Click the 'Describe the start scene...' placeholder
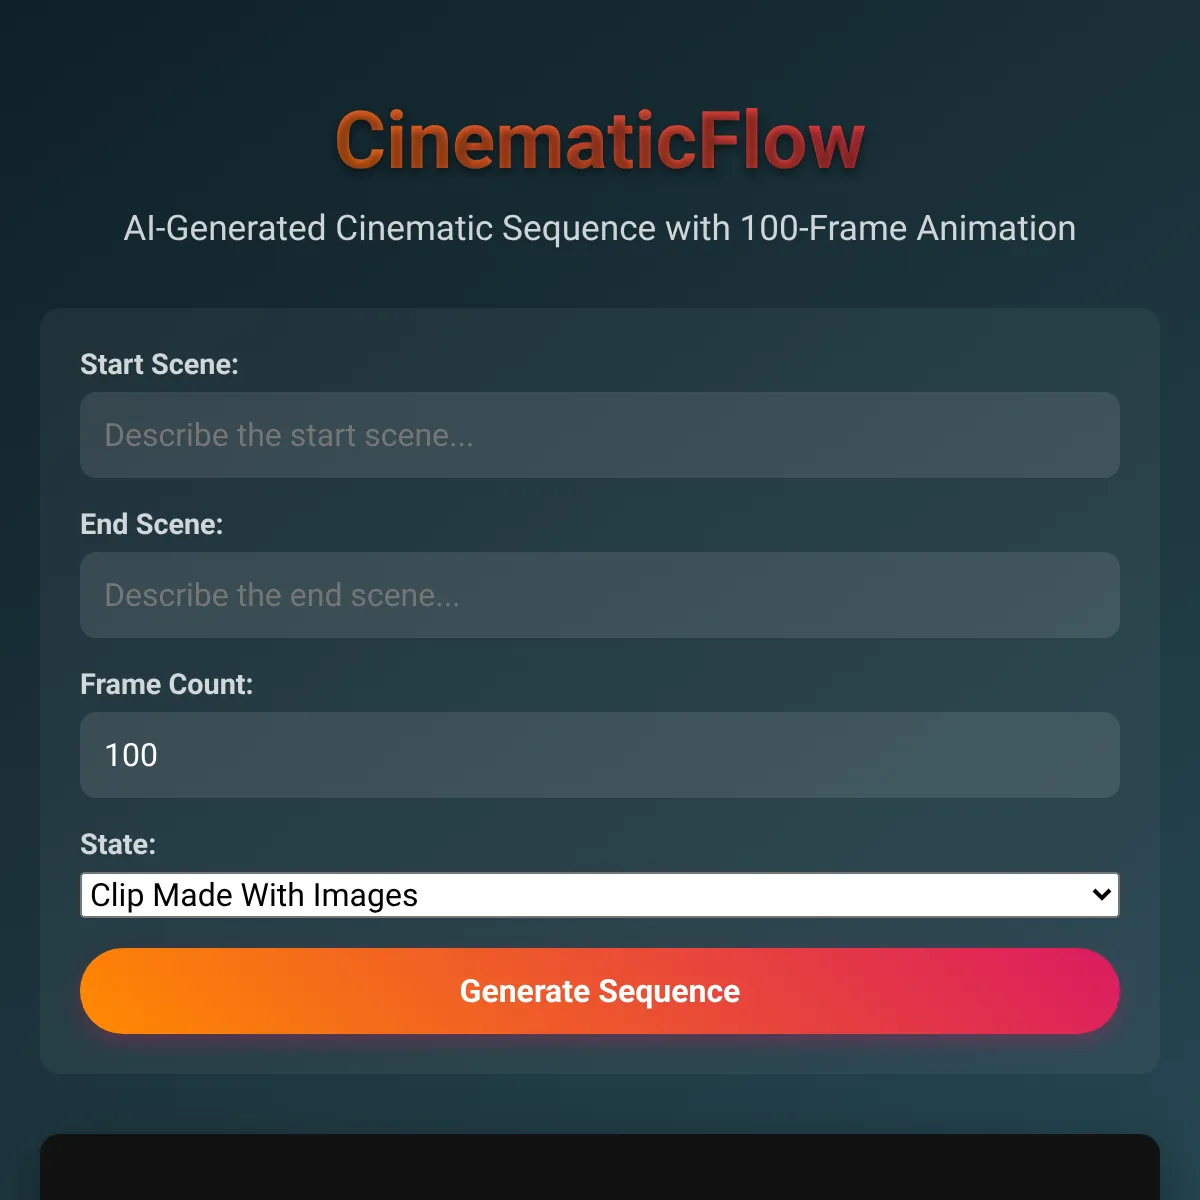This screenshot has width=1200, height=1200. click(x=289, y=435)
